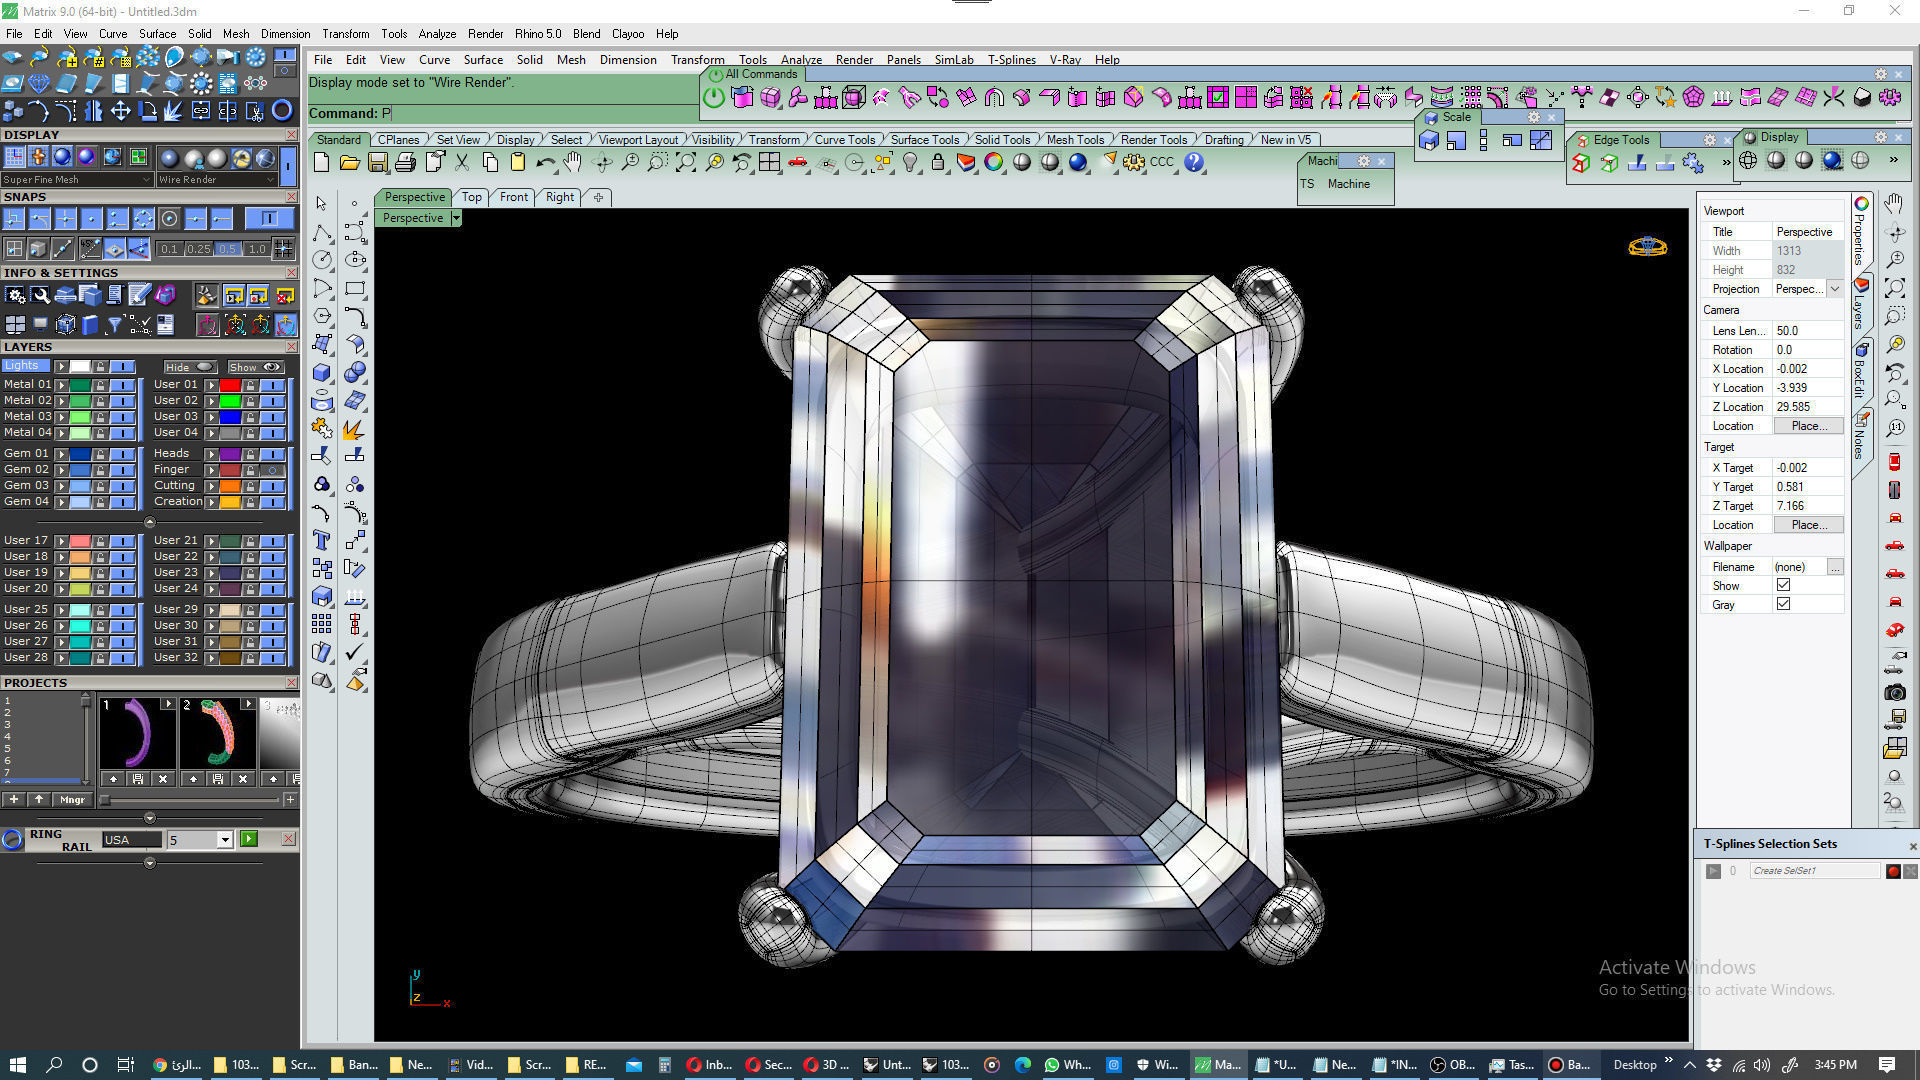This screenshot has width=1920, height=1080.
Task: Click the blue Help question mark icon
Action: [1194, 162]
